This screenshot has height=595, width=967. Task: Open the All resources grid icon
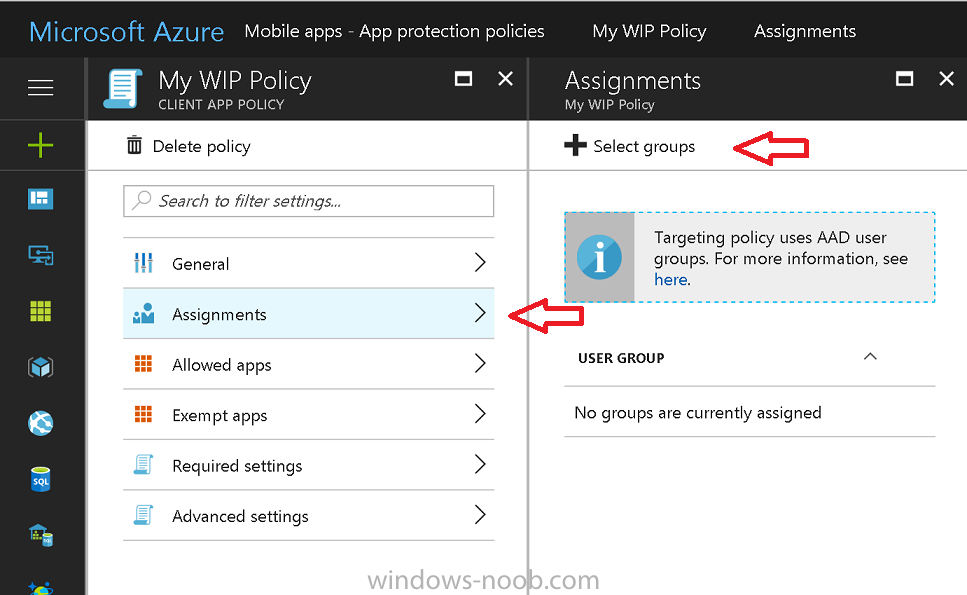click(41, 311)
